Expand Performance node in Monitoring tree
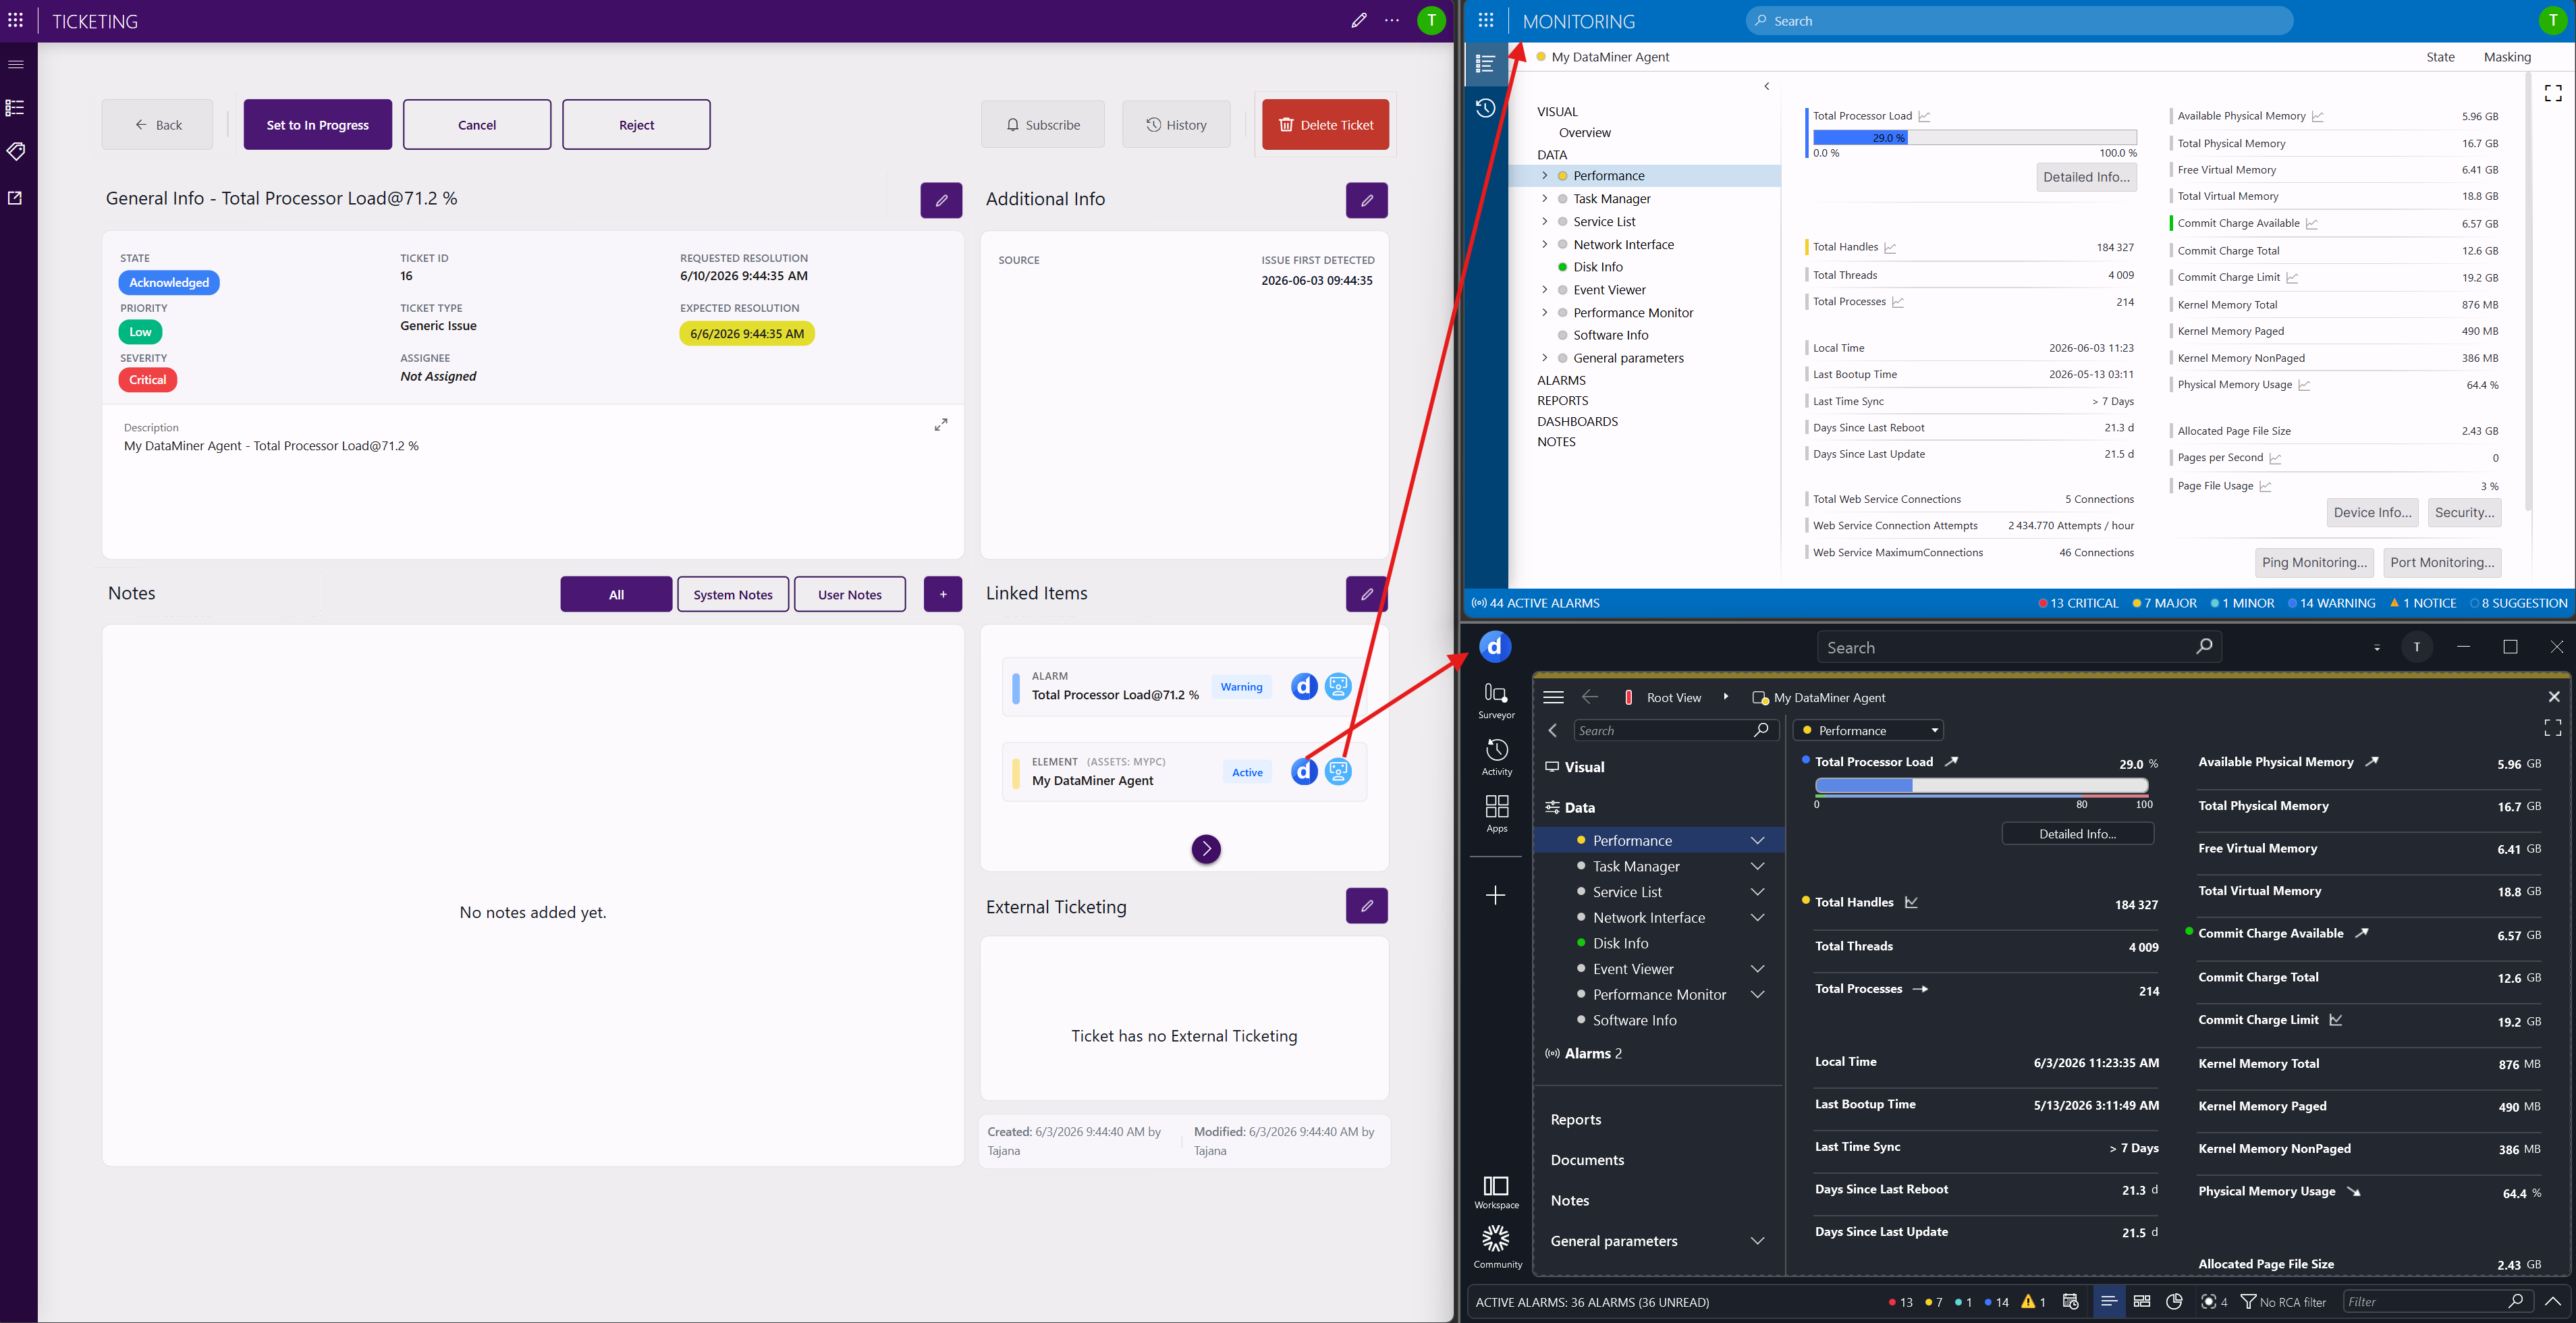The image size is (2576, 1323). point(1544,176)
